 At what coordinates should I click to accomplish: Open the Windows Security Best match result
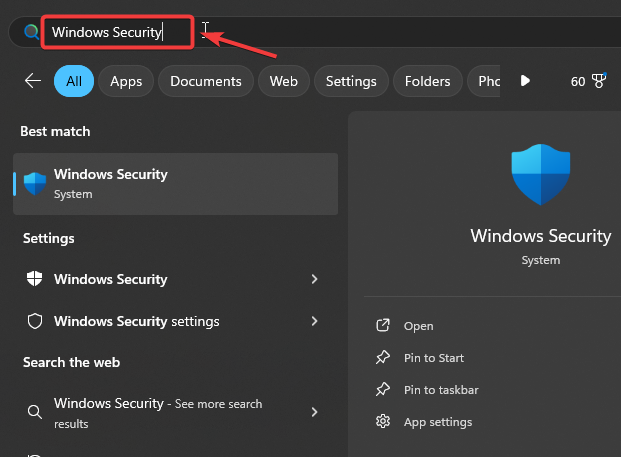(x=175, y=184)
